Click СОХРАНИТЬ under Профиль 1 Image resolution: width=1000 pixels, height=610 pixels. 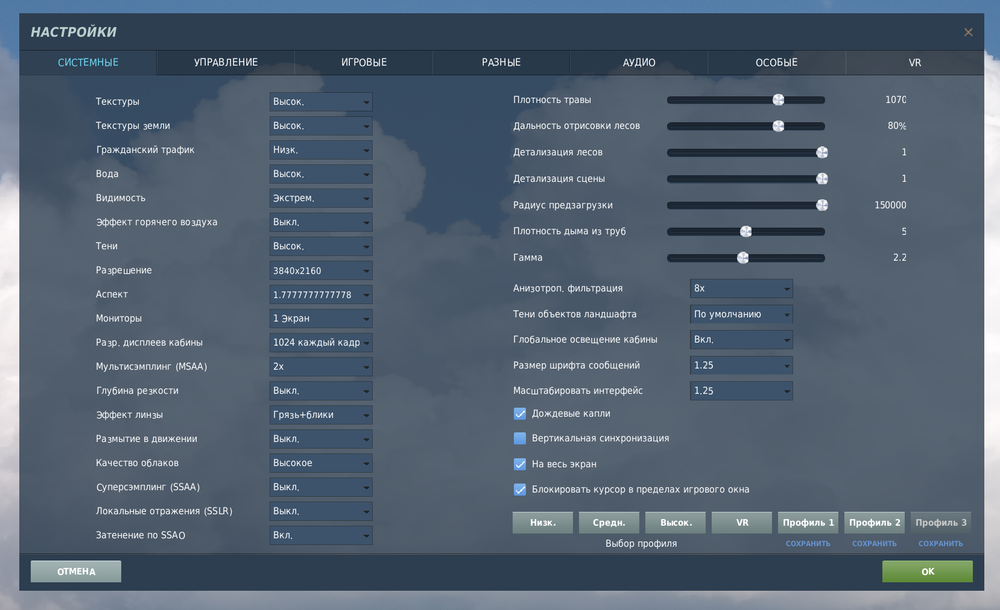pos(808,544)
